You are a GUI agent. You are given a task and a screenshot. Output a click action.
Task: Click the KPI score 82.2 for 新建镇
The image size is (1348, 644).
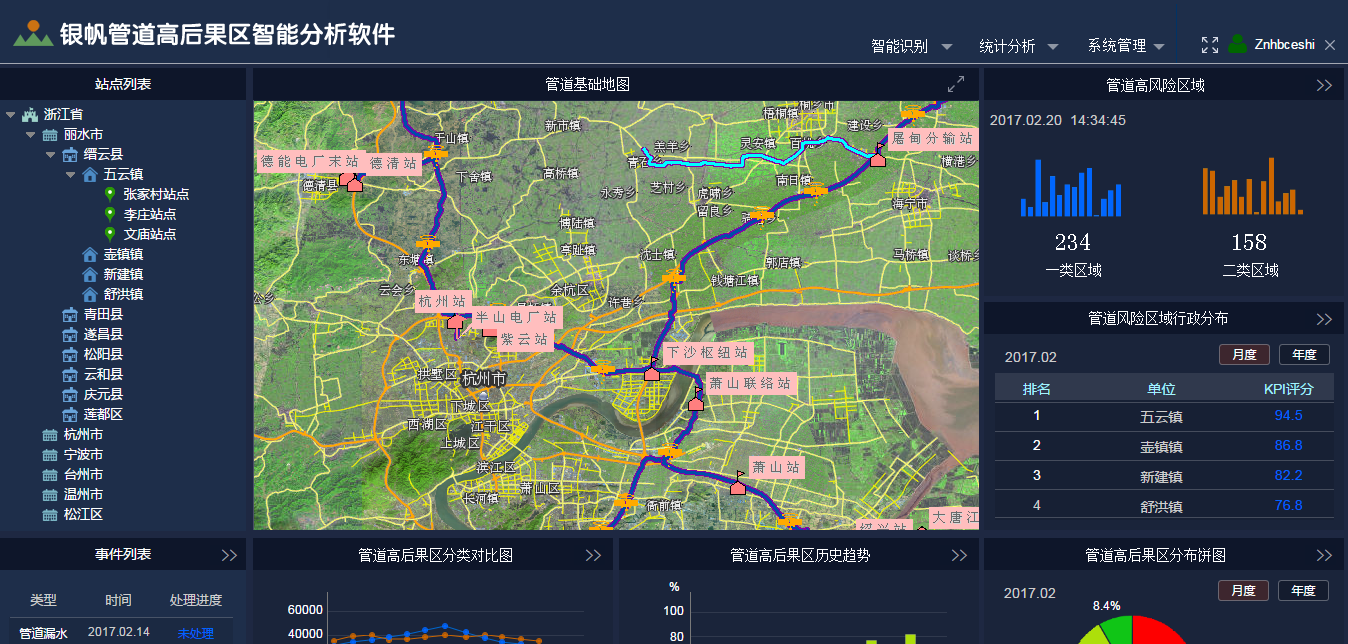point(1289,476)
